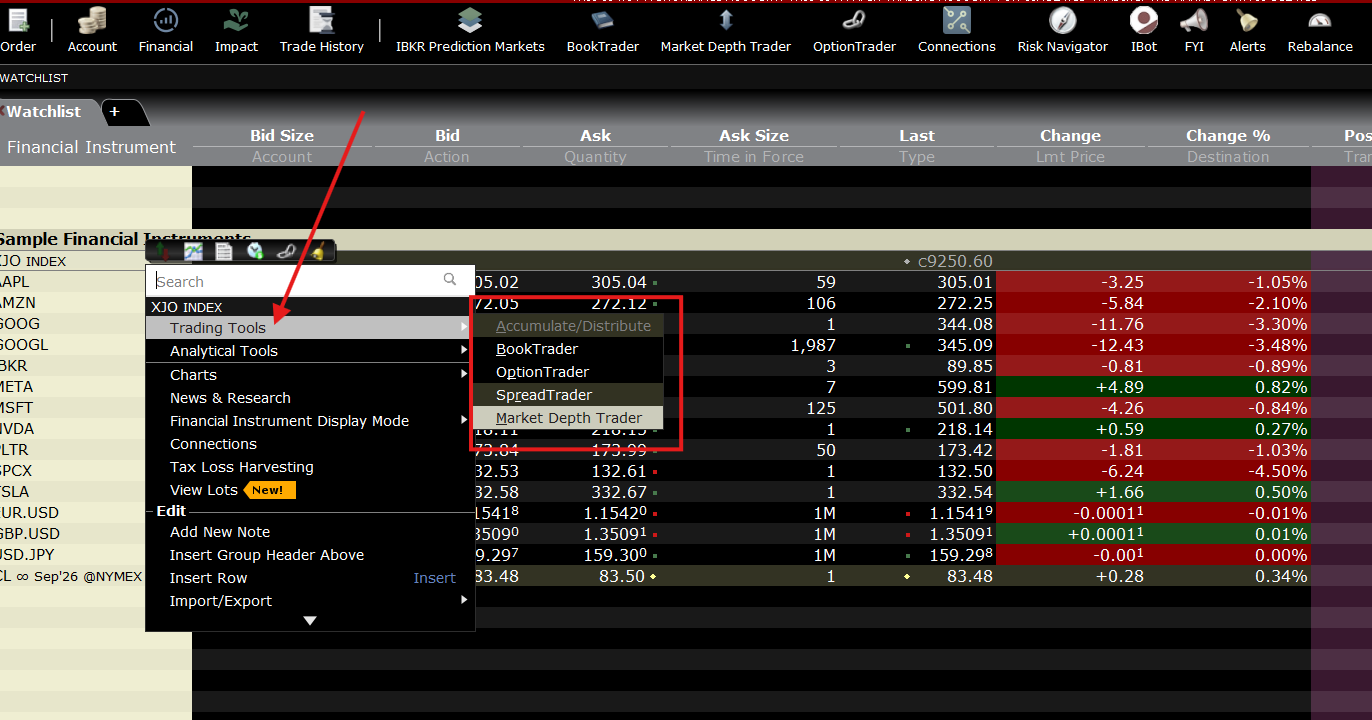The height and width of the screenshot is (720, 1372).
Task: Click the magnifier icon in Search box
Action: click(450, 280)
